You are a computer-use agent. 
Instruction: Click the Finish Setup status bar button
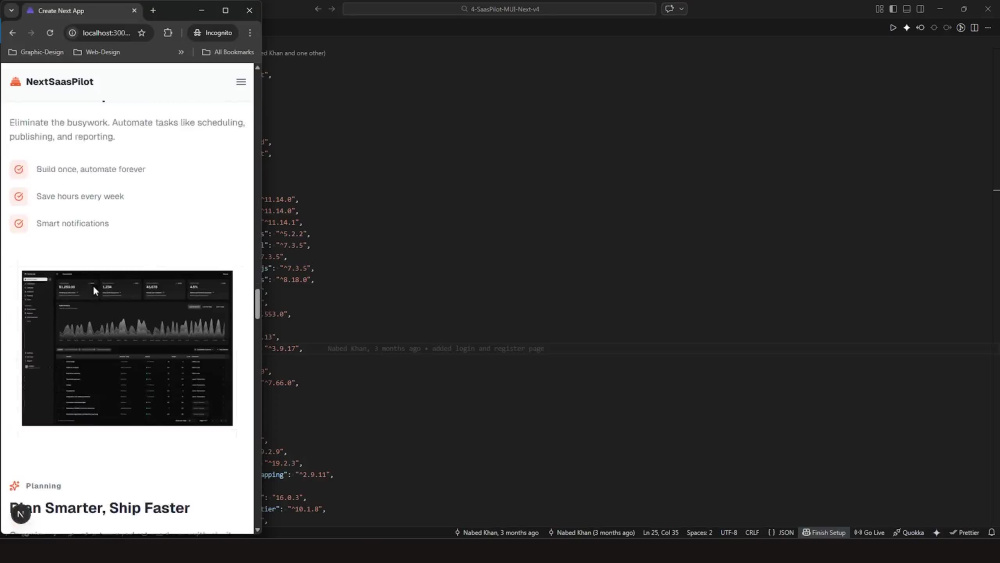pos(824,532)
